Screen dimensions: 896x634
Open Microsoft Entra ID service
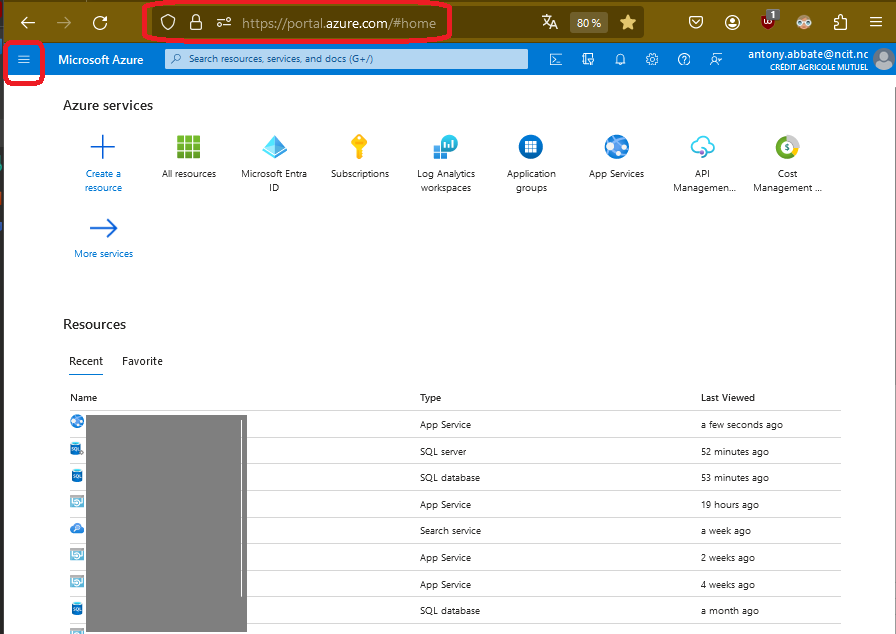click(274, 148)
